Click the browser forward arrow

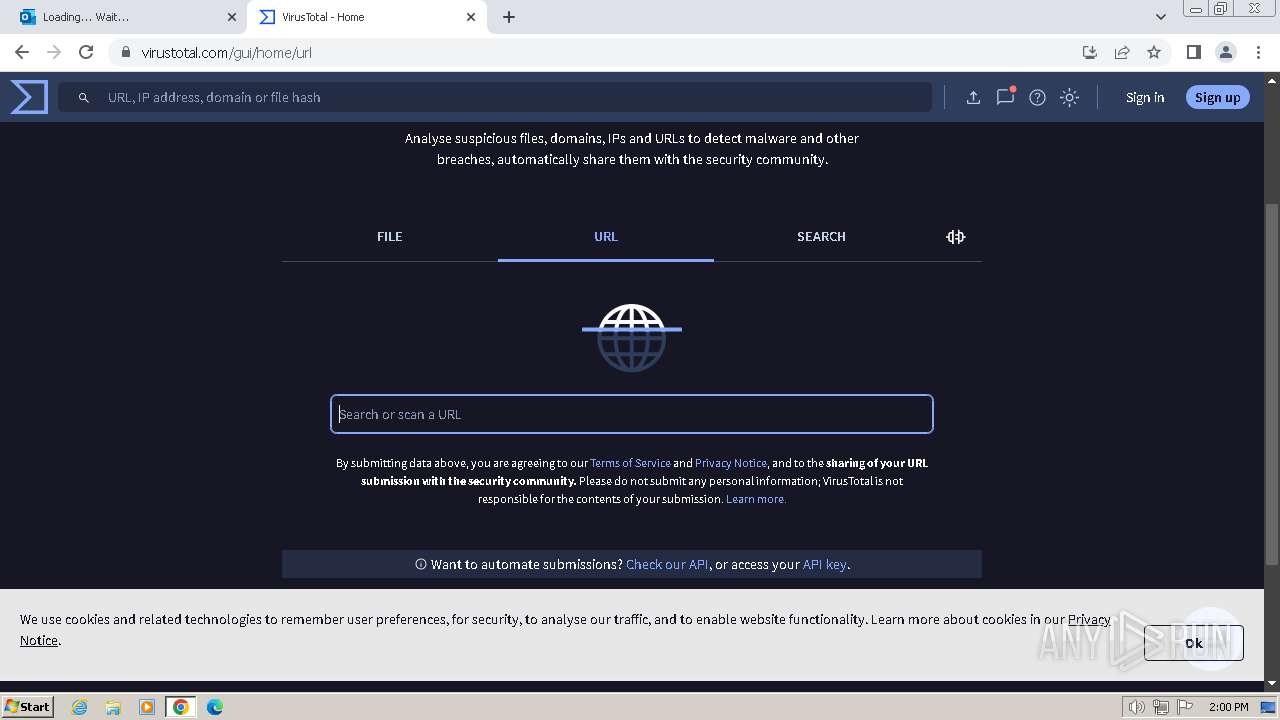click(54, 52)
